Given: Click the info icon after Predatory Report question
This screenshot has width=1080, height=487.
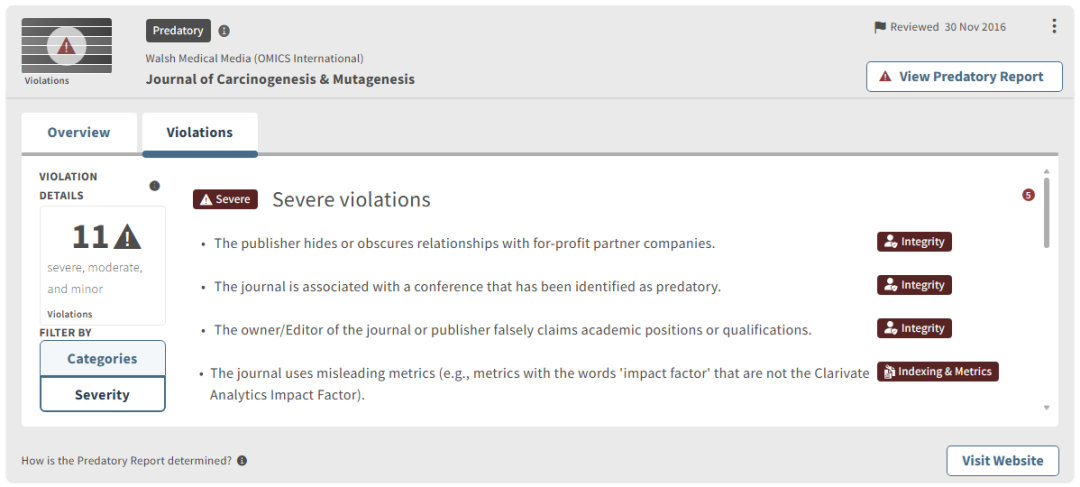Looking at the screenshot, I should point(242,461).
